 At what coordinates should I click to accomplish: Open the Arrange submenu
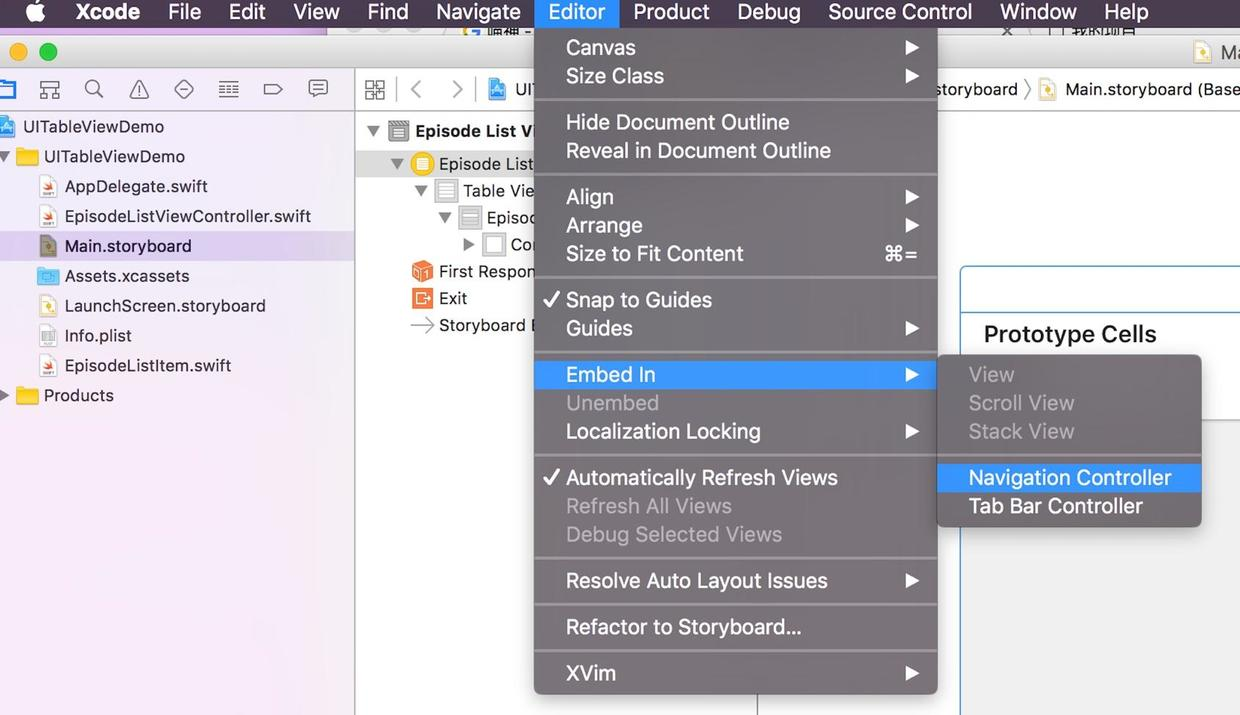(735, 225)
